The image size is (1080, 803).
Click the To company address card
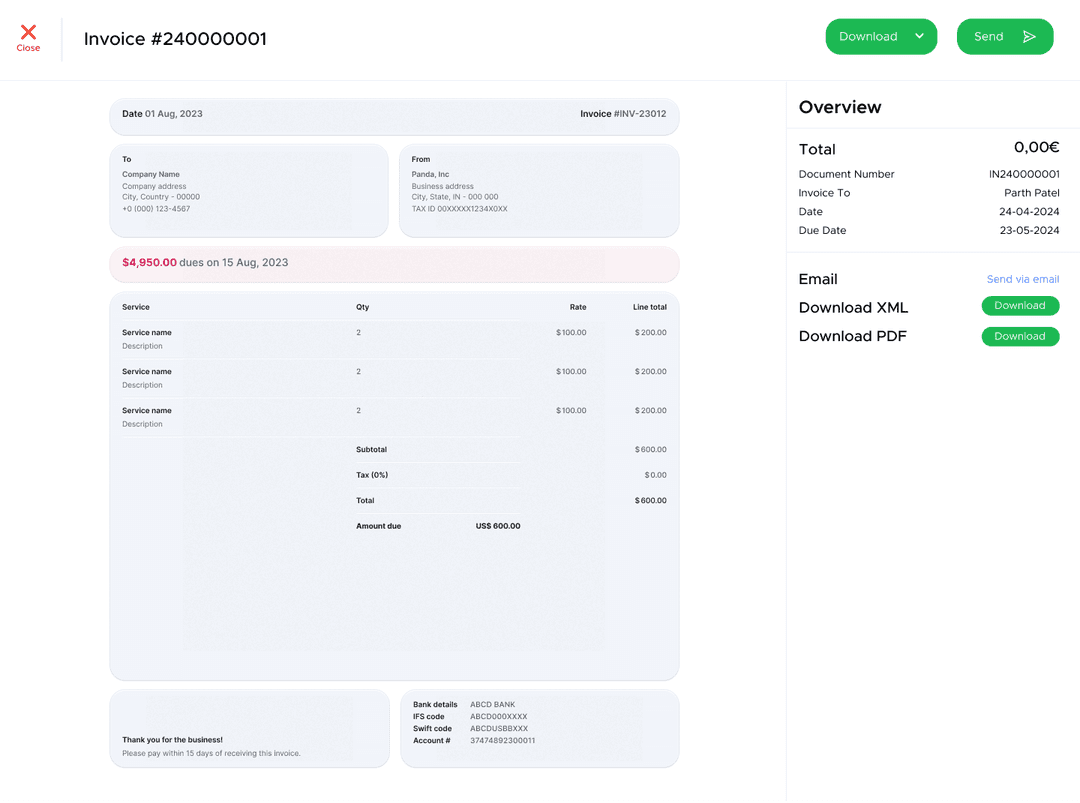pyautogui.click(x=249, y=190)
